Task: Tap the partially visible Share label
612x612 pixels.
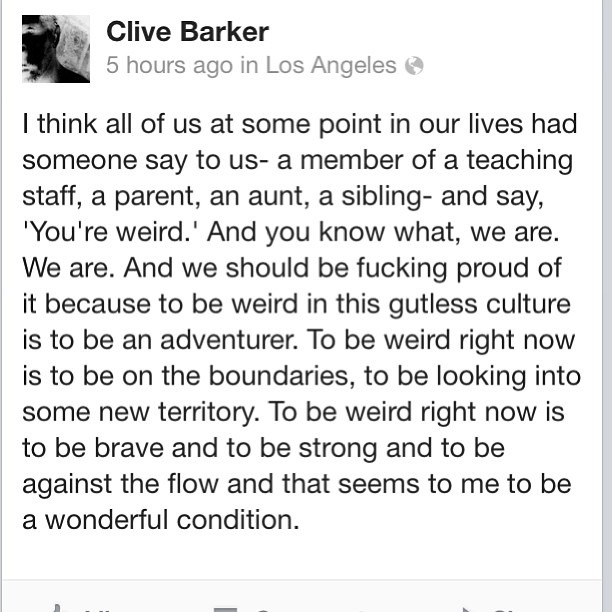Action: [507, 610]
